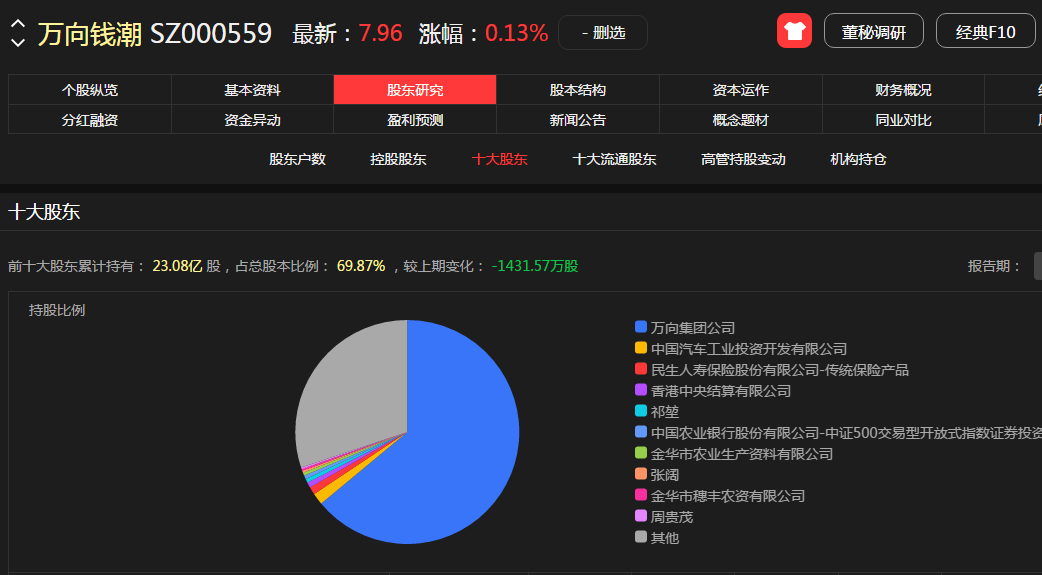The image size is (1042, 575).
Task: Click the -1431.57万股 change value
Action: pos(535,267)
